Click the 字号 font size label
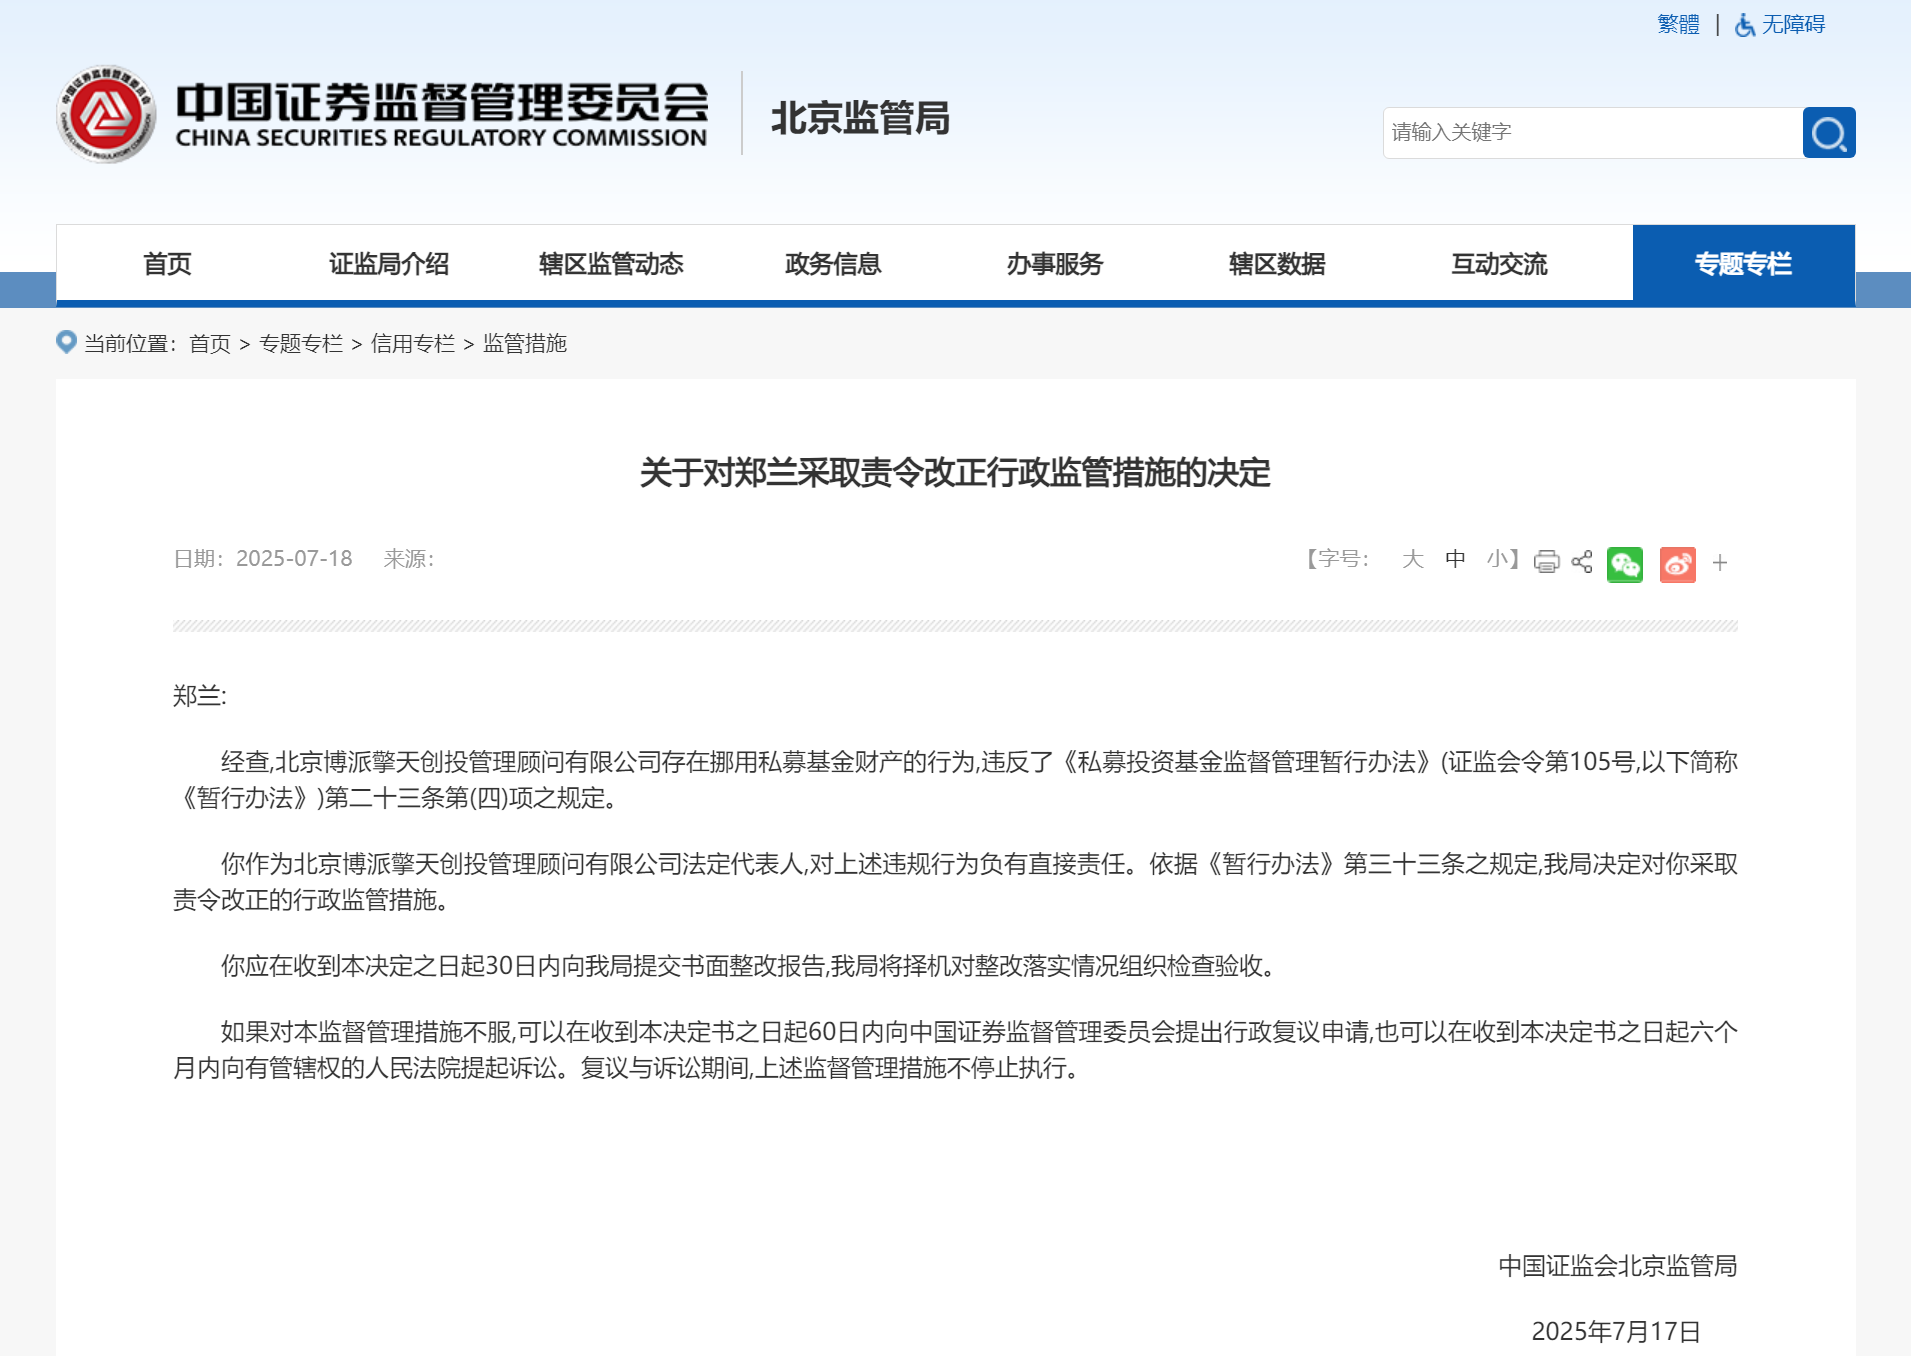Viewport: 1911px width, 1356px height. tap(1337, 559)
